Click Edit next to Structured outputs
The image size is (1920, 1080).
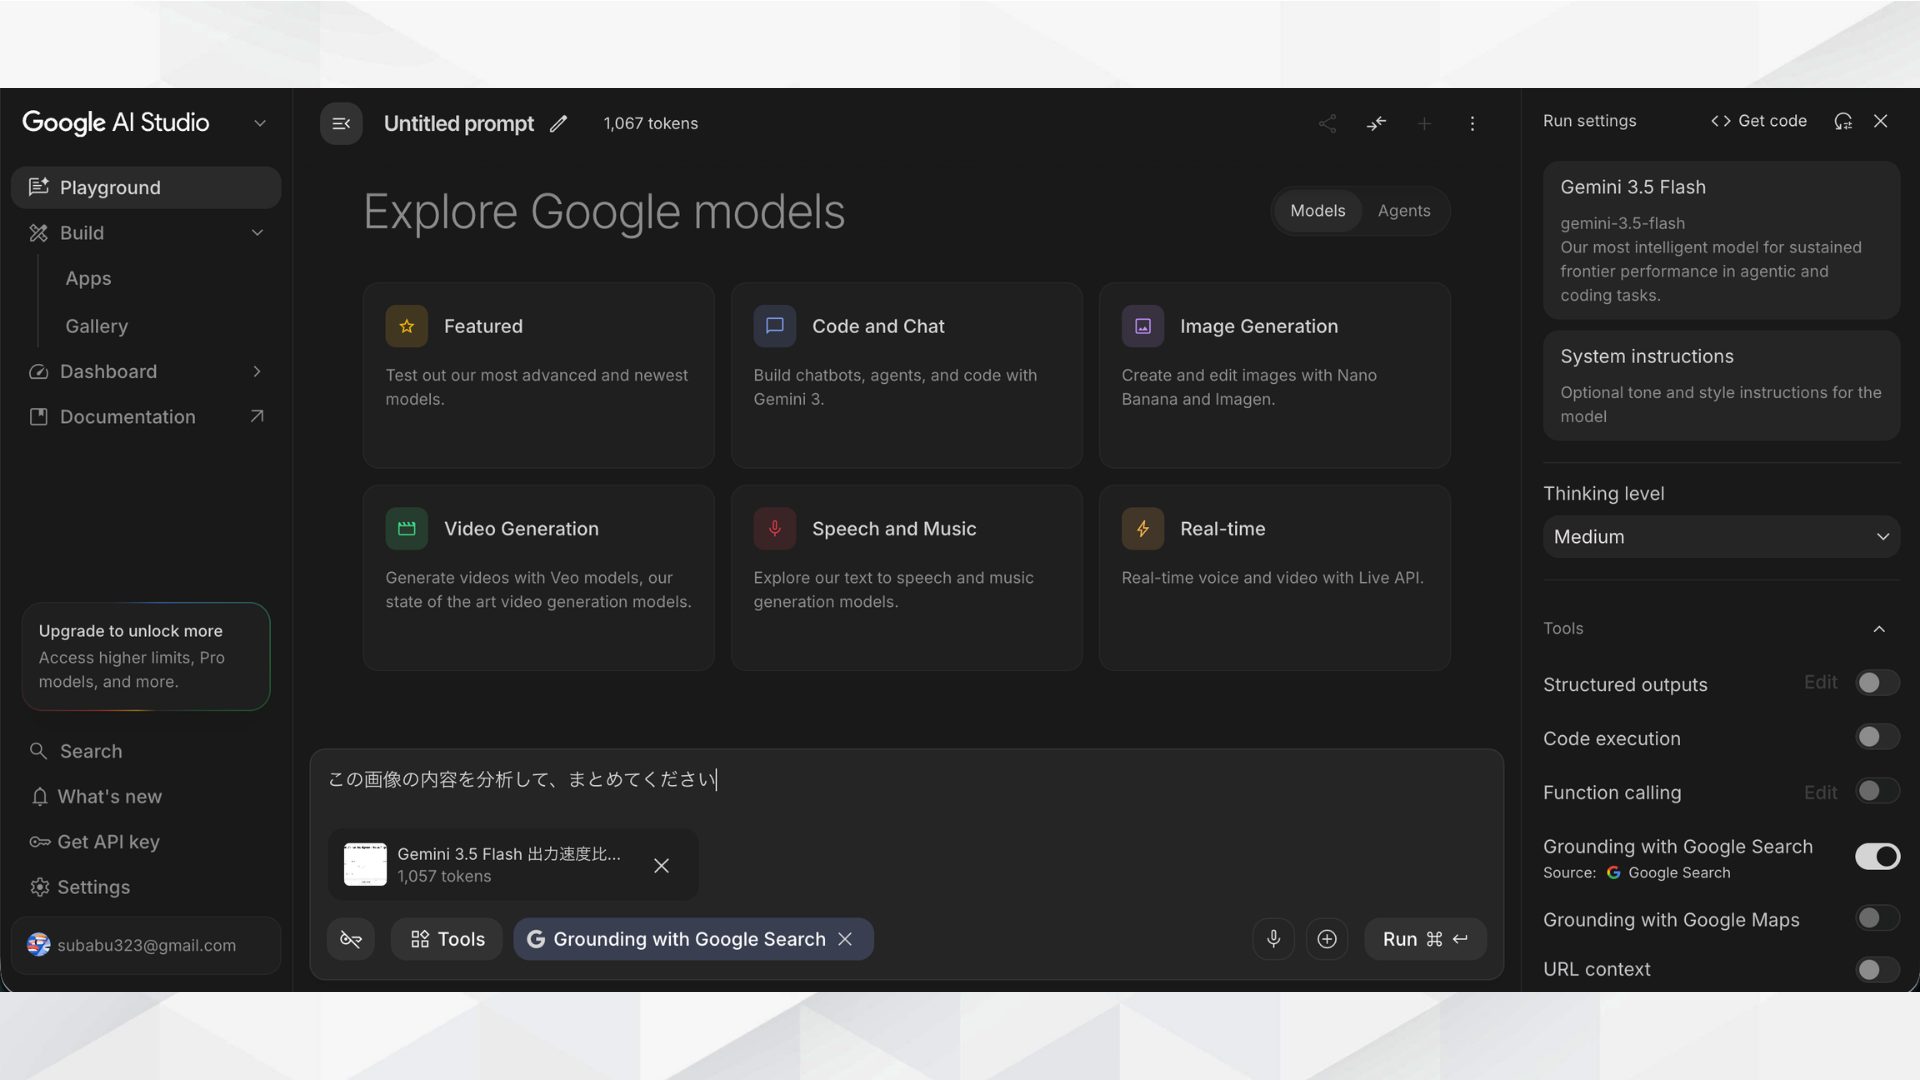[1820, 682]
